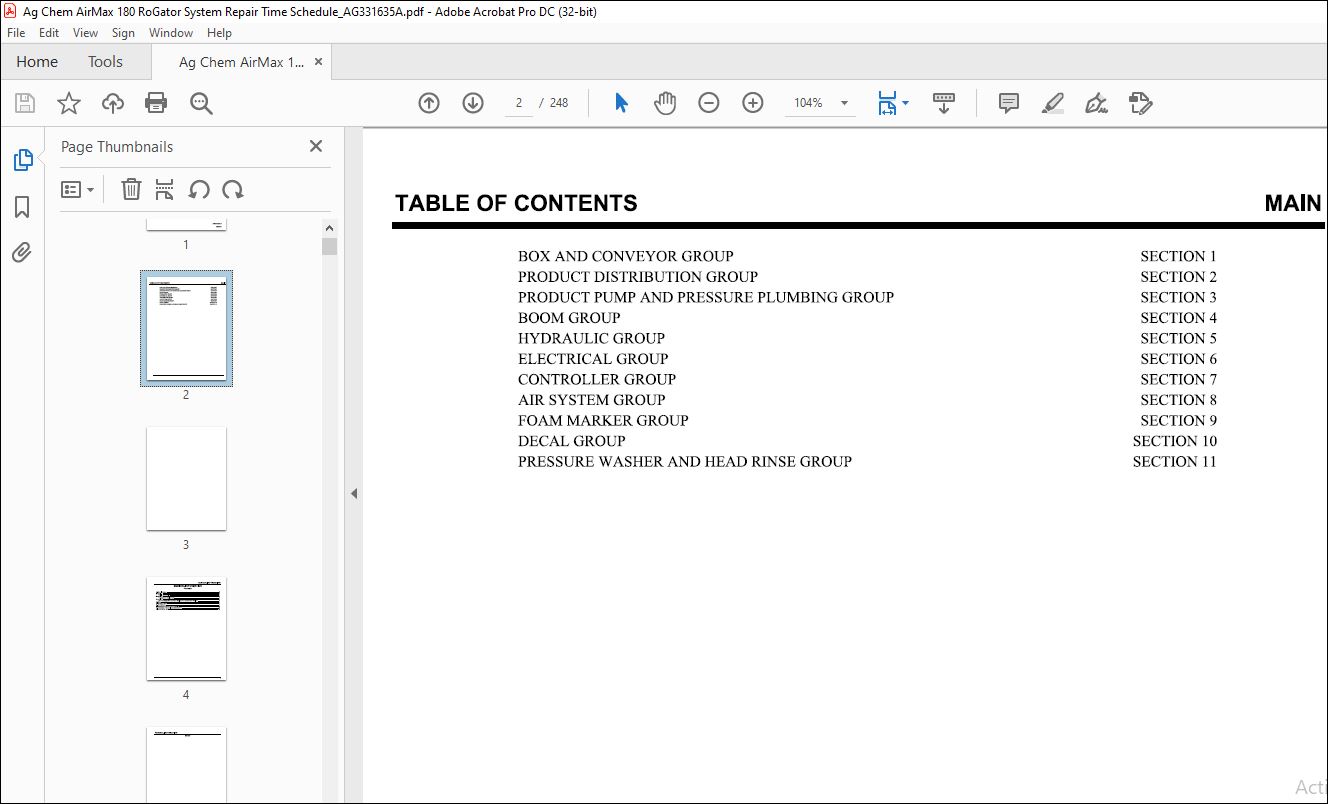This screenshot has width=1328, height=804.
Task: Open thumbnail options dropdown menu
Action: pos(77,189)
